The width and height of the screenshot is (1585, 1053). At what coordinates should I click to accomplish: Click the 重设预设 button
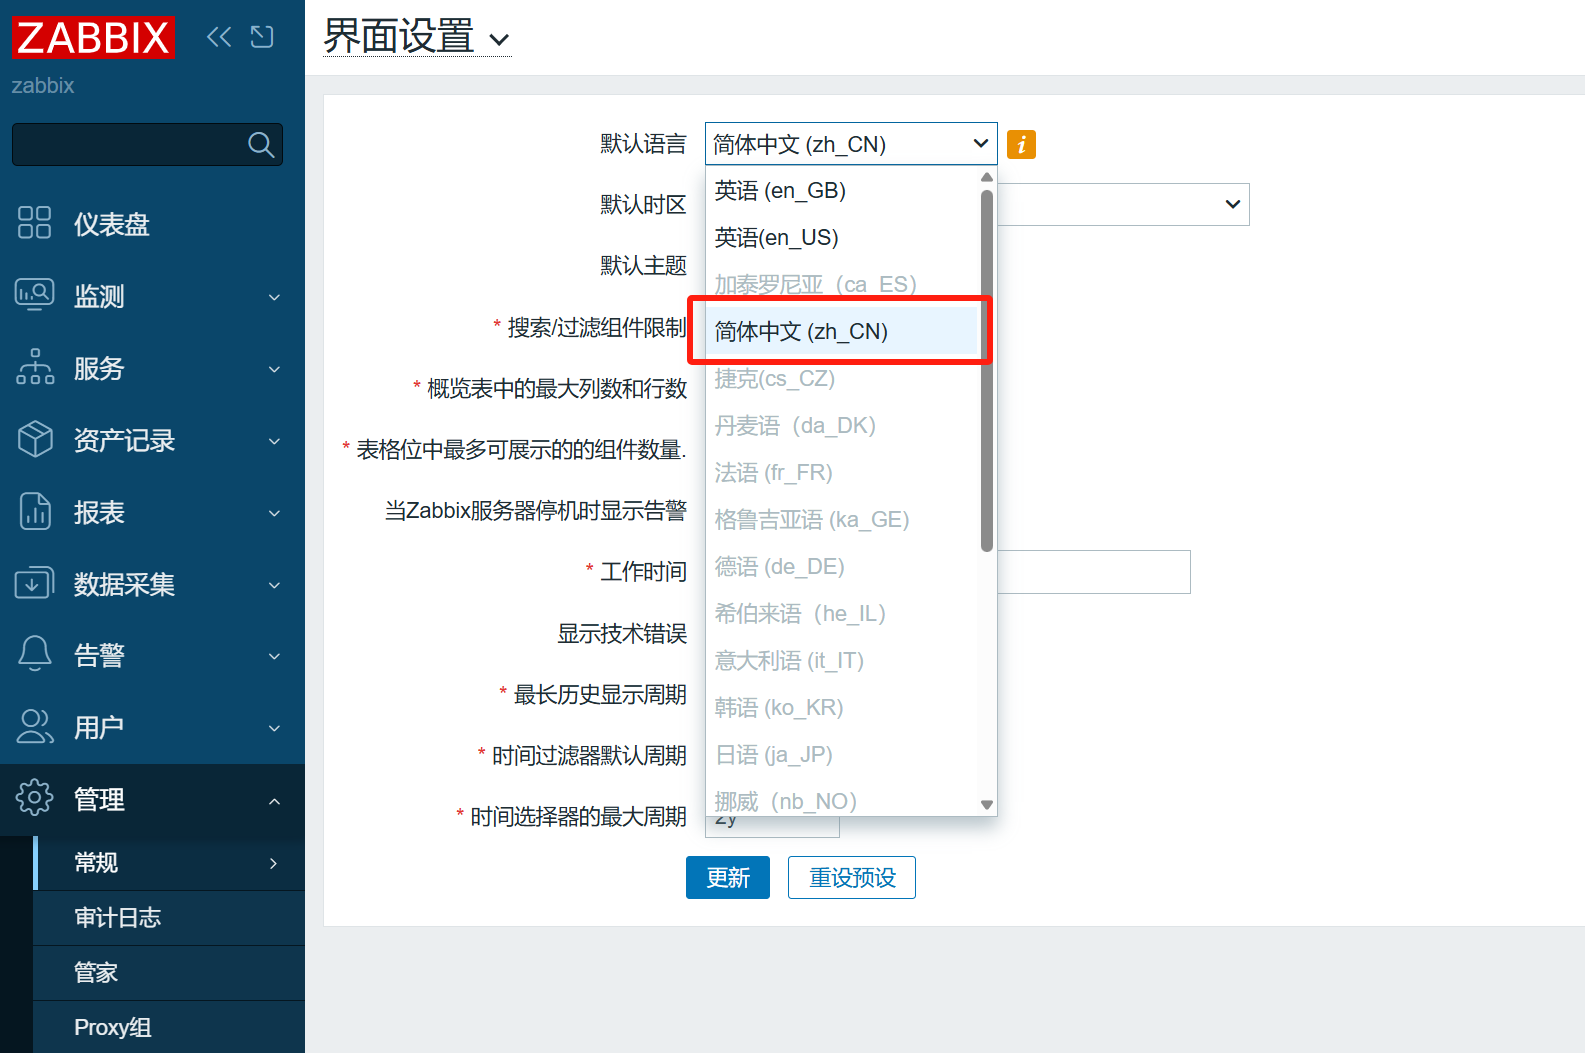tap(852, 878)
